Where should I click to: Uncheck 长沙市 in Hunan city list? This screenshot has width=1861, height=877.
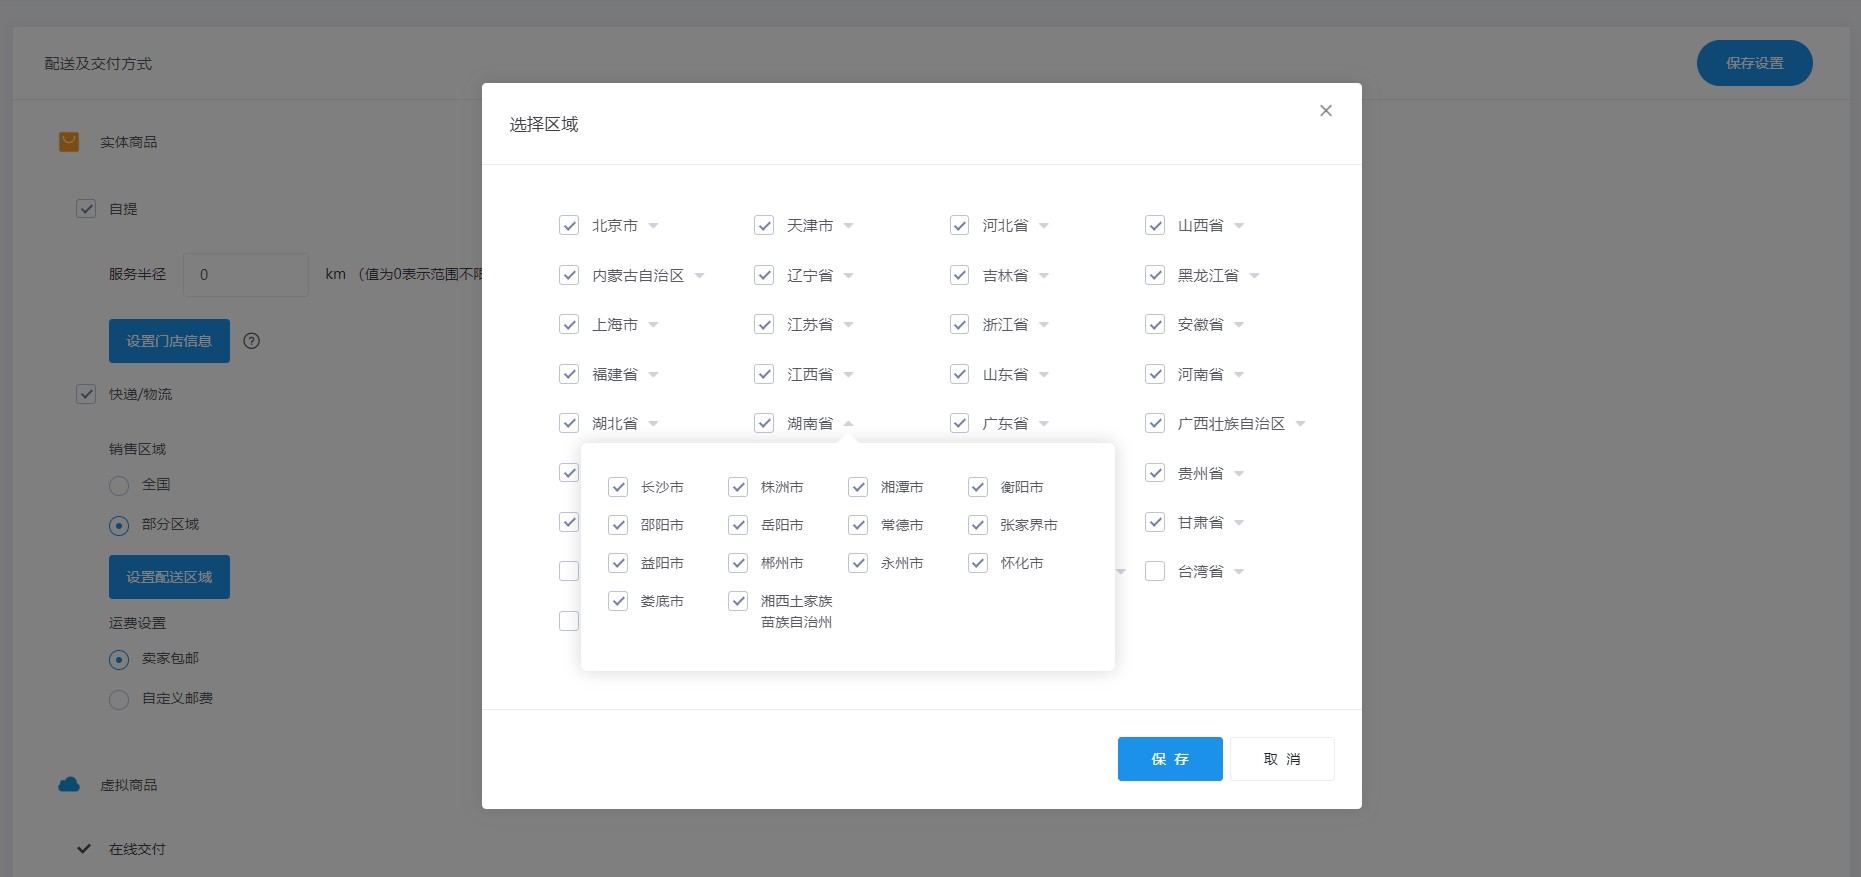tap(618, 487)
